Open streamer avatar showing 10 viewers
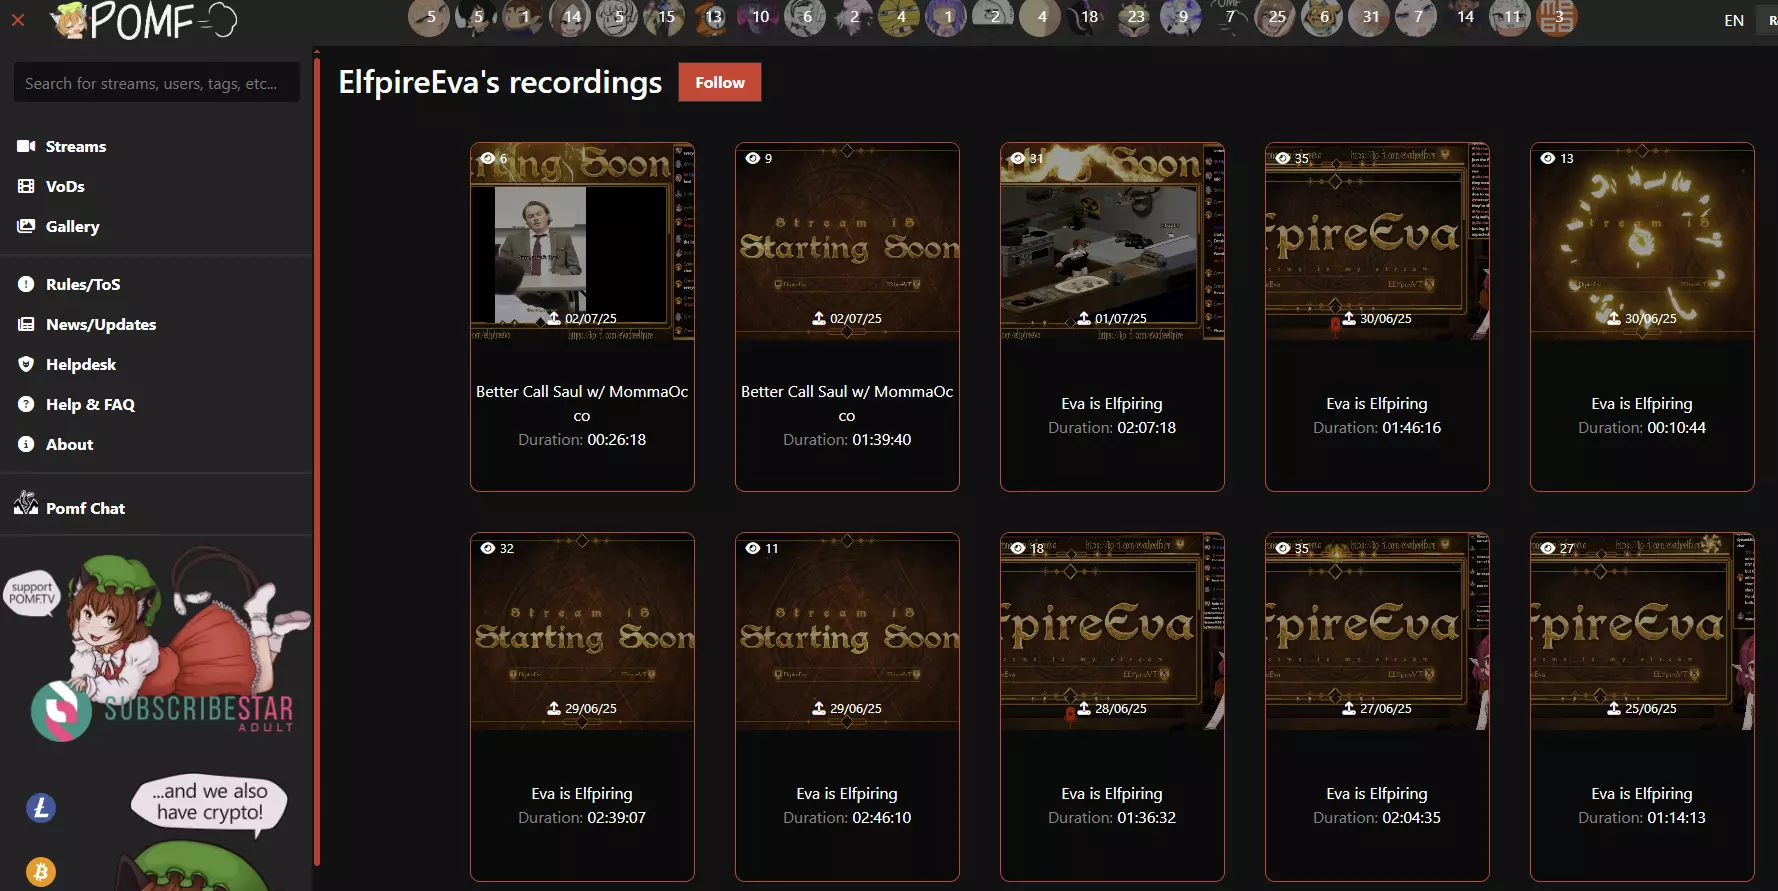The image size is (1778, 891). pos(758,16)
